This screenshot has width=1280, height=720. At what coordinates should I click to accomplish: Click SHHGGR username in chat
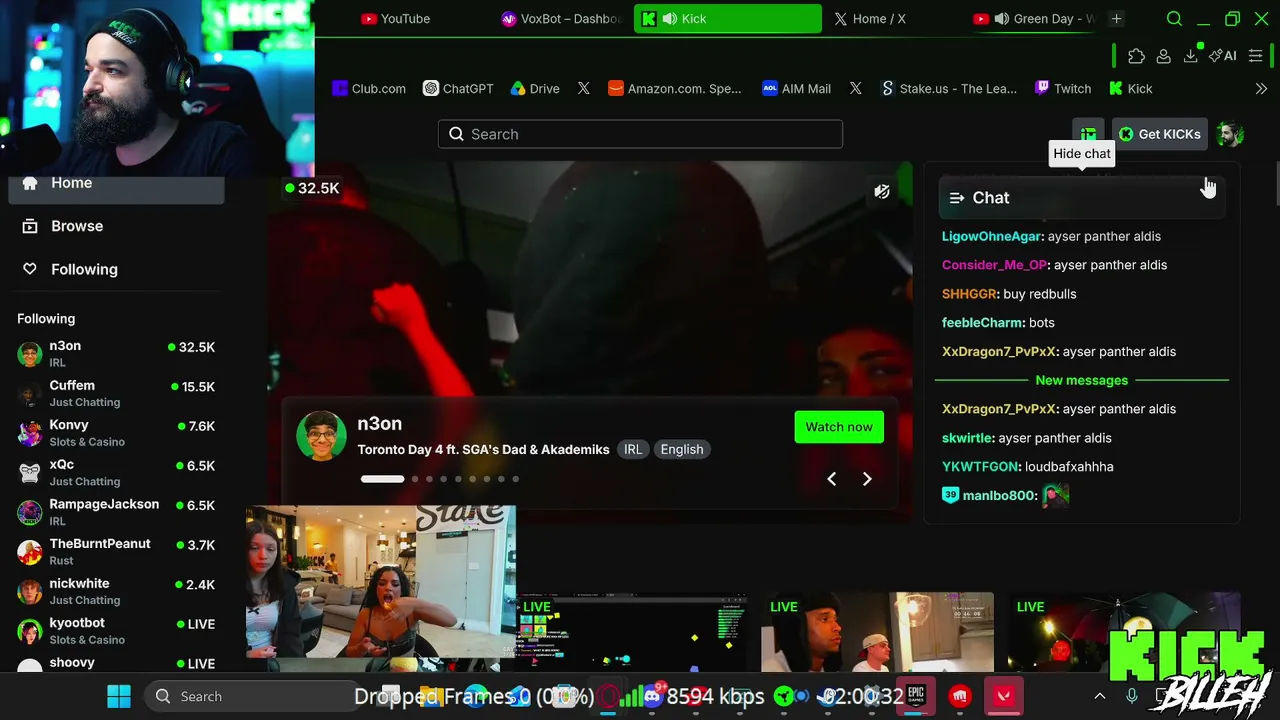pyautogui.click(x=969, y=294)
